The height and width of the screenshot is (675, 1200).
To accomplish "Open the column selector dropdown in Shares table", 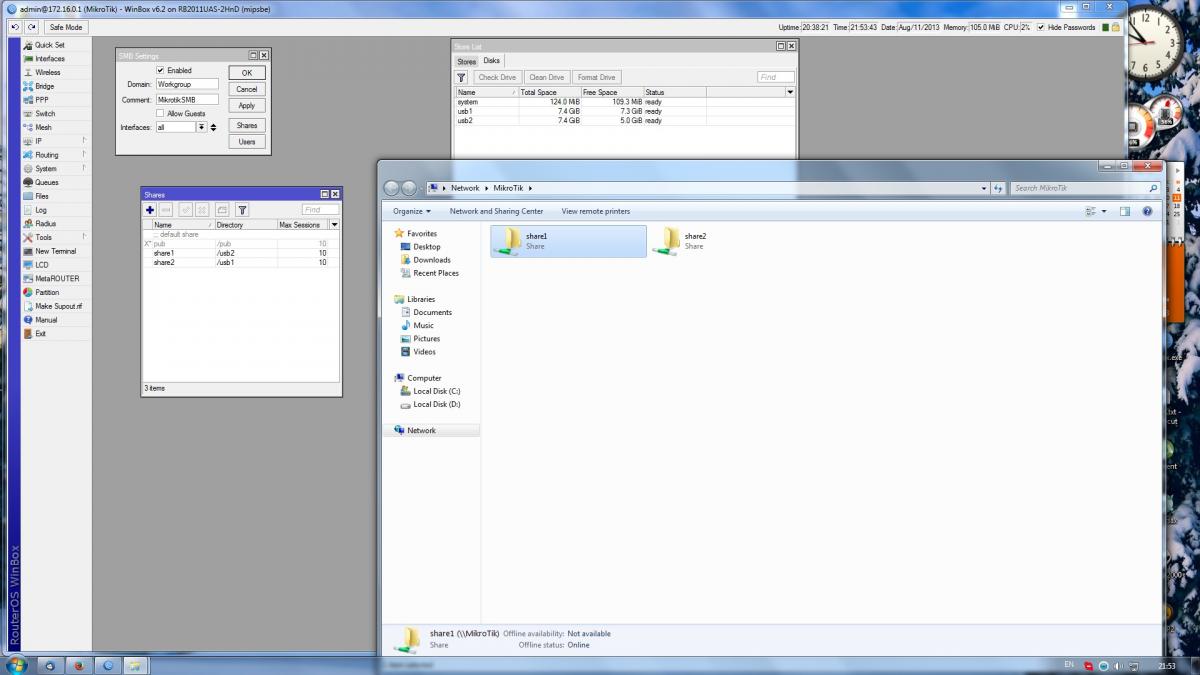I will [x=334, y=225].
